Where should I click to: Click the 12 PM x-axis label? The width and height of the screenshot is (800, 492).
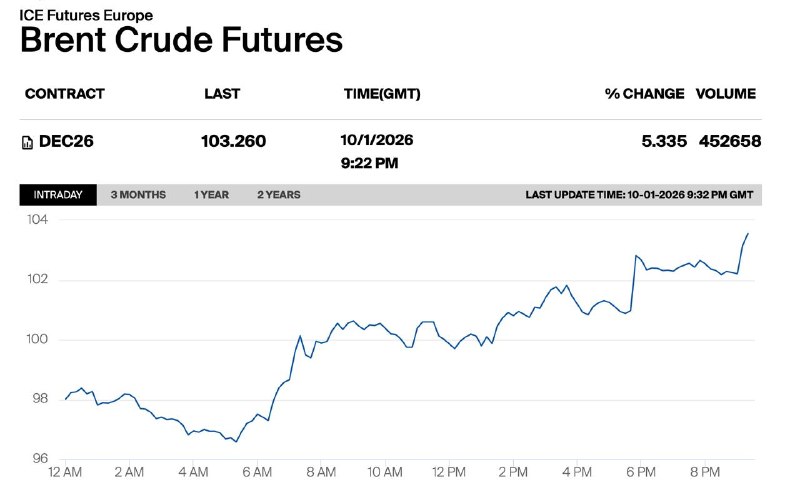pos(449,473)
